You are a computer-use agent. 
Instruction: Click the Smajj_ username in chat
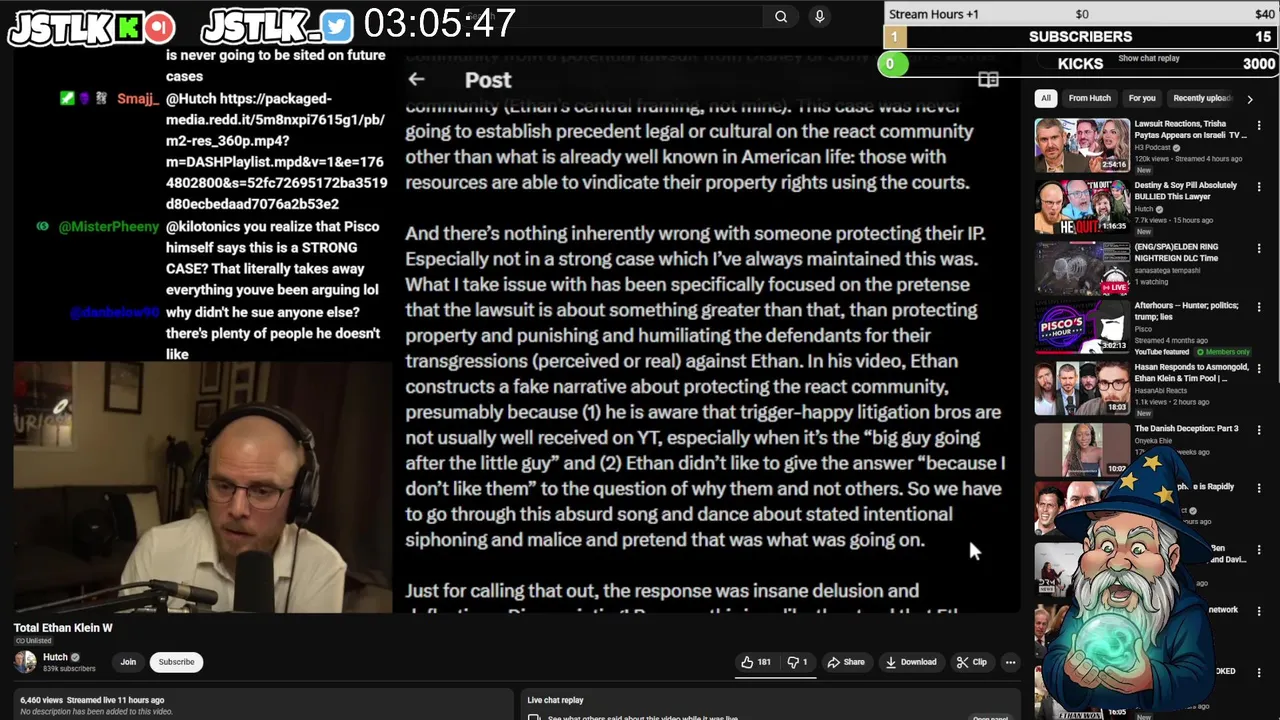(x=138, y=99)
